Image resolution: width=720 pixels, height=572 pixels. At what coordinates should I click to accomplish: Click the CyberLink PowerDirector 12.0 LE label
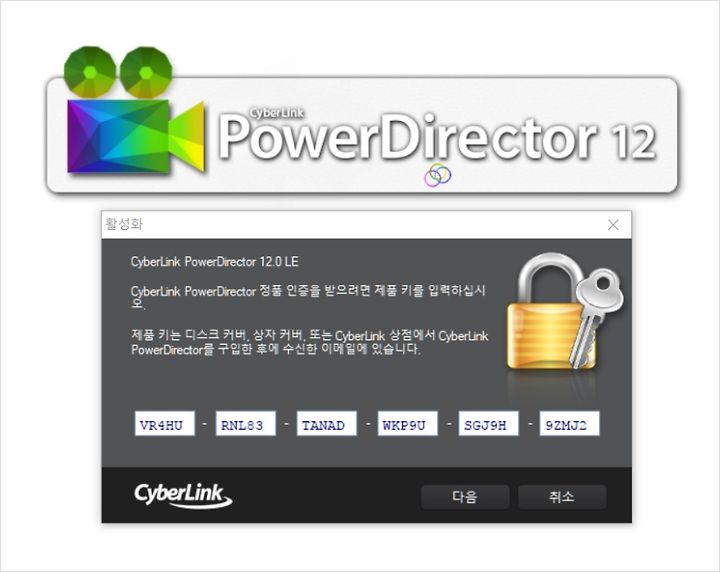point(214,262)
